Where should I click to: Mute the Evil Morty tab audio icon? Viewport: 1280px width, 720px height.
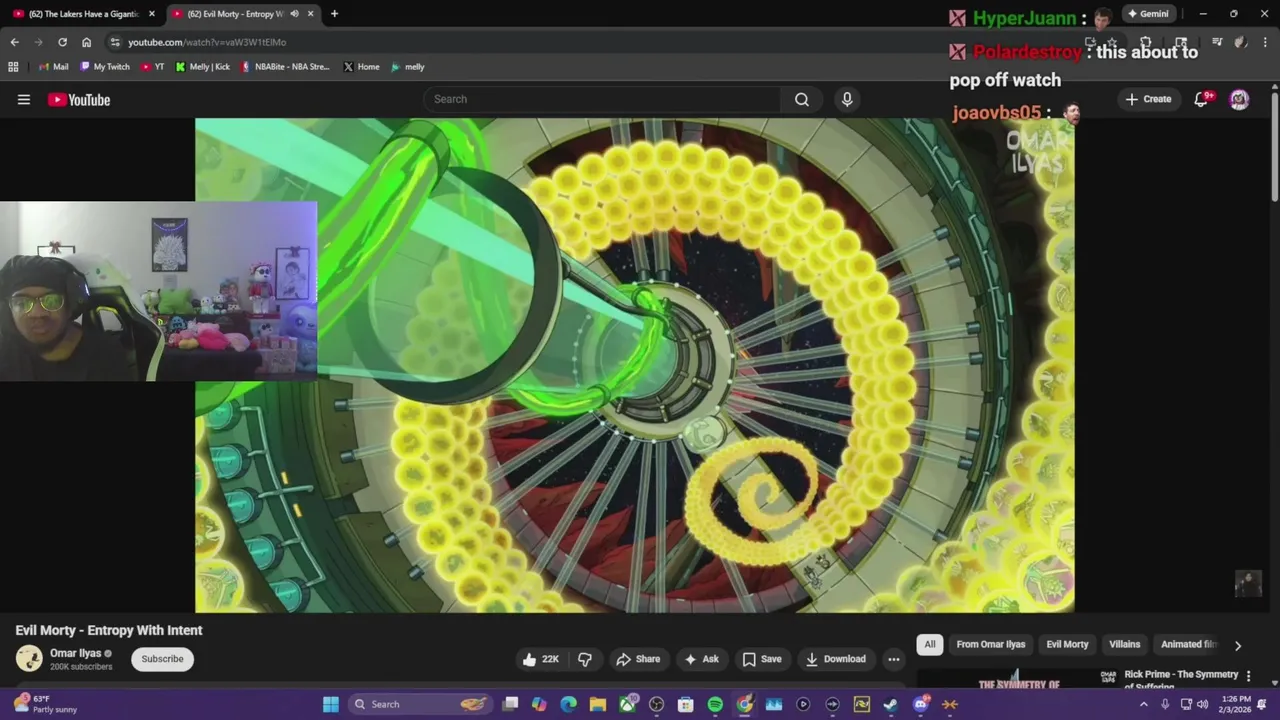[x=294, y=14]
